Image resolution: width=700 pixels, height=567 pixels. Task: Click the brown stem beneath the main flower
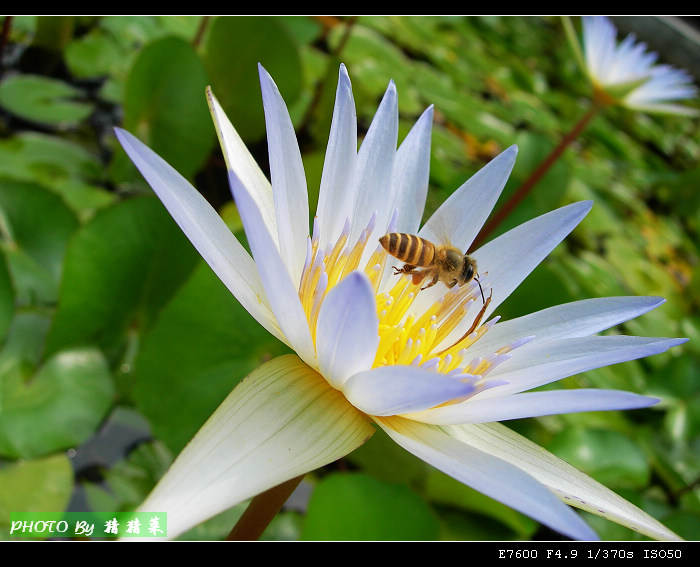pyautogui.click(x=263, y=510)
